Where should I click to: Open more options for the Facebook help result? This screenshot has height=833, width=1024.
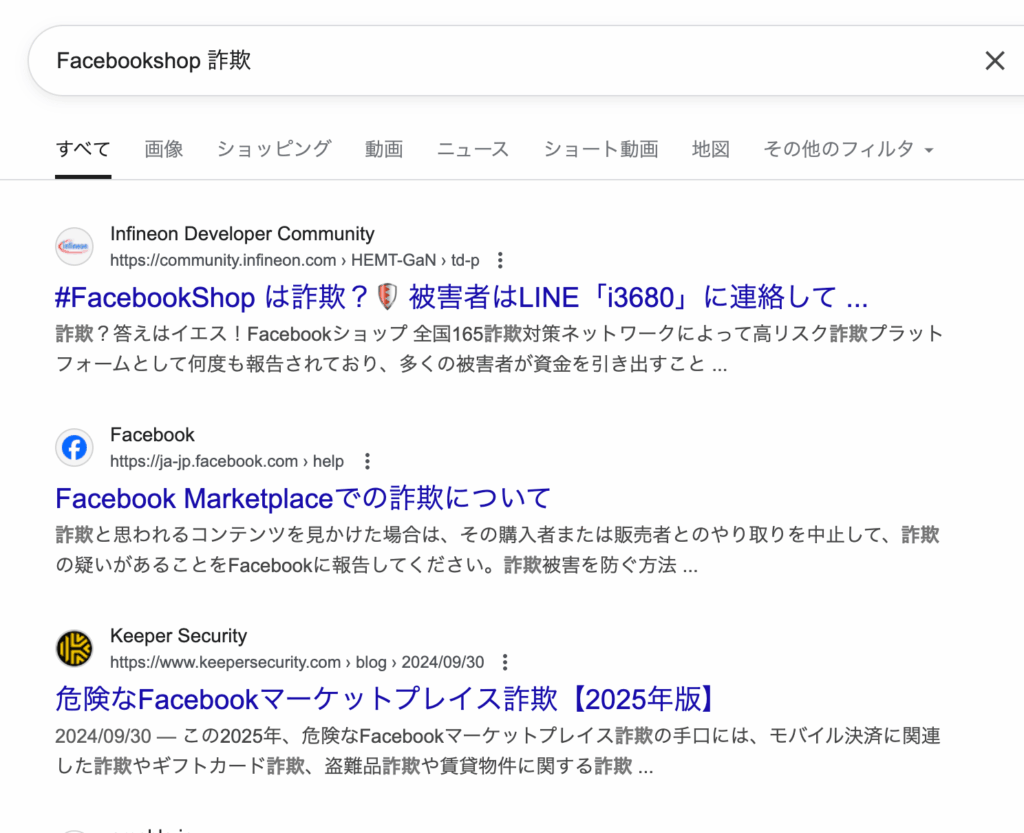pyautogui.click(x=368, y=462)
